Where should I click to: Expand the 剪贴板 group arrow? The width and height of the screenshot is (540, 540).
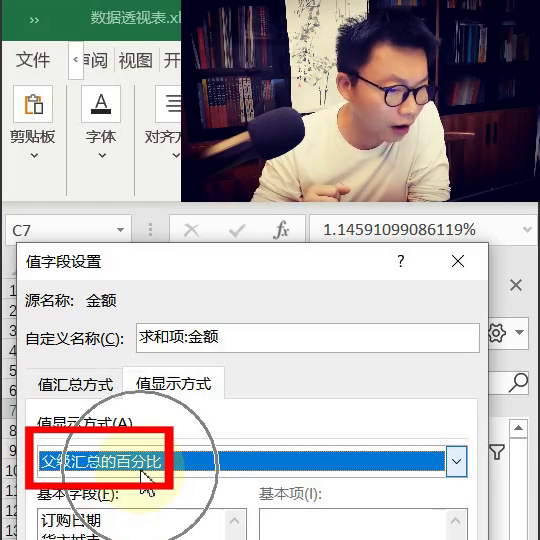pyautogui.click(x=34, y=155)
